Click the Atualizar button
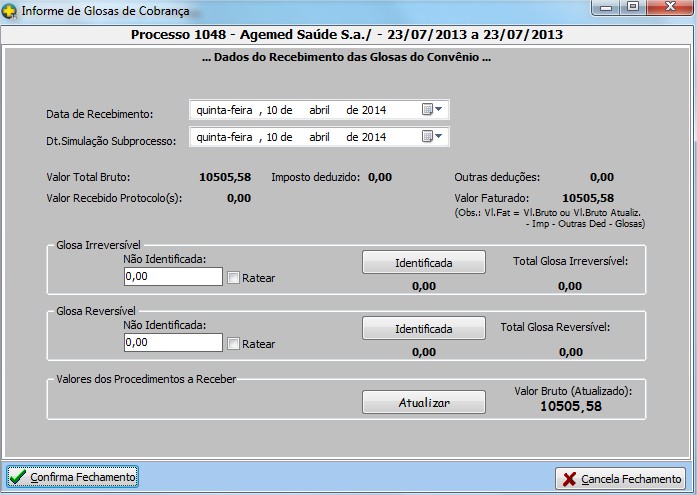 pyautogui.click(x=423, y=402)
